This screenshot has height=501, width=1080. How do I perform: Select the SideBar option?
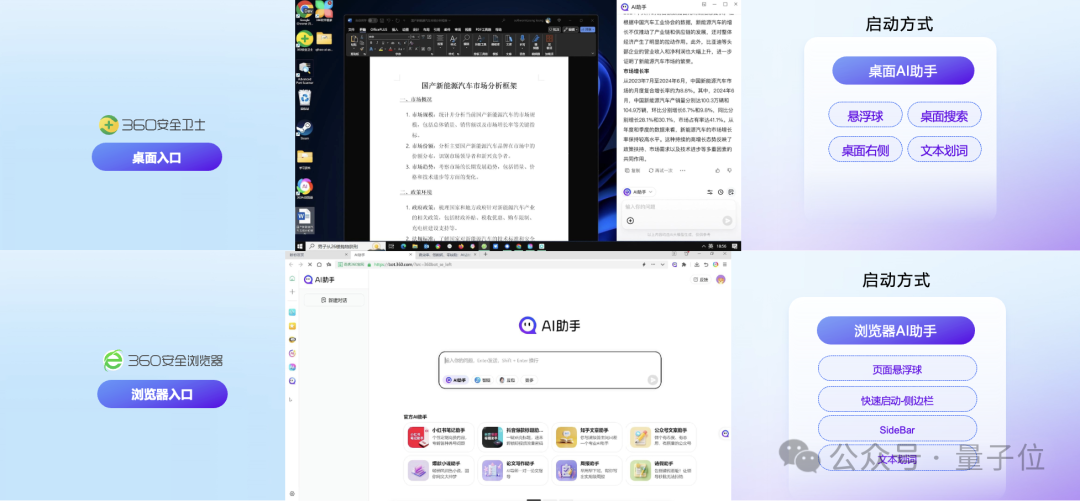pyautogui.click(x=897, y=429)
